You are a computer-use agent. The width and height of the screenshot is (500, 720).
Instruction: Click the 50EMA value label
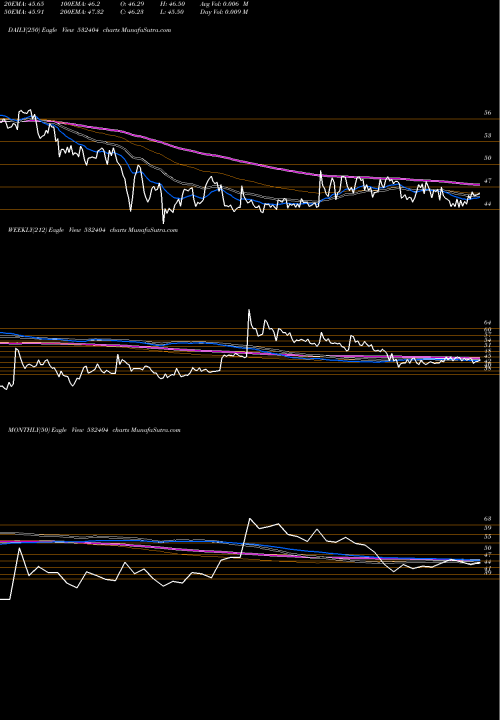coord(24,12)
